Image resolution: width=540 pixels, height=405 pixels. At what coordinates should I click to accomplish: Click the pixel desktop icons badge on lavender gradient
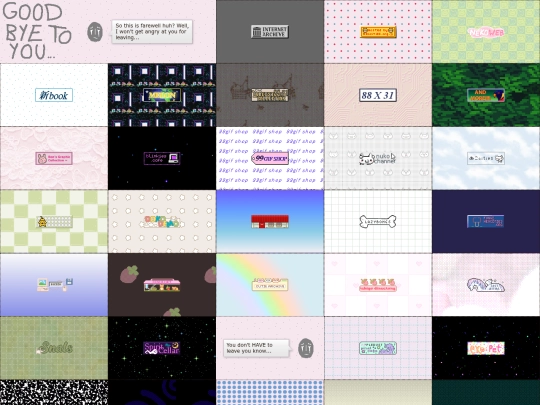[54, 284]
